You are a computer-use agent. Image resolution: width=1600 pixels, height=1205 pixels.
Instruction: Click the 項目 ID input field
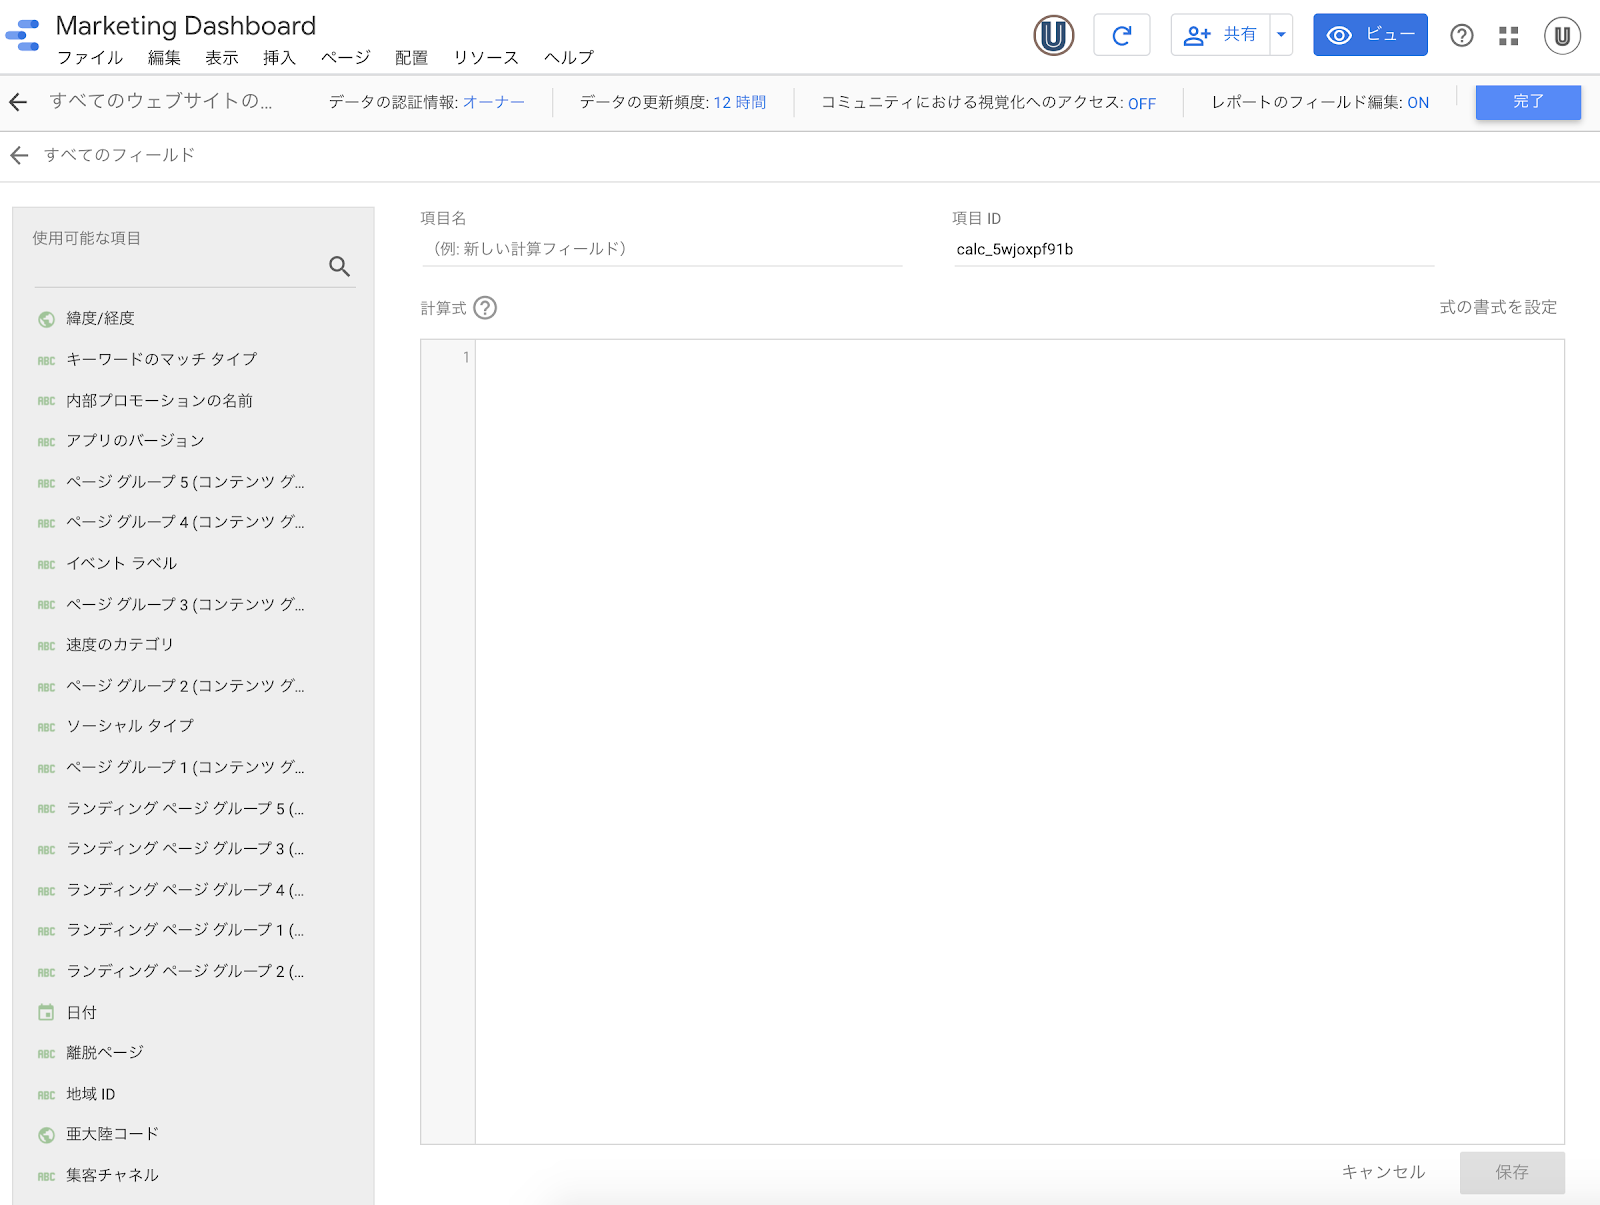(x=1194, y=249)
